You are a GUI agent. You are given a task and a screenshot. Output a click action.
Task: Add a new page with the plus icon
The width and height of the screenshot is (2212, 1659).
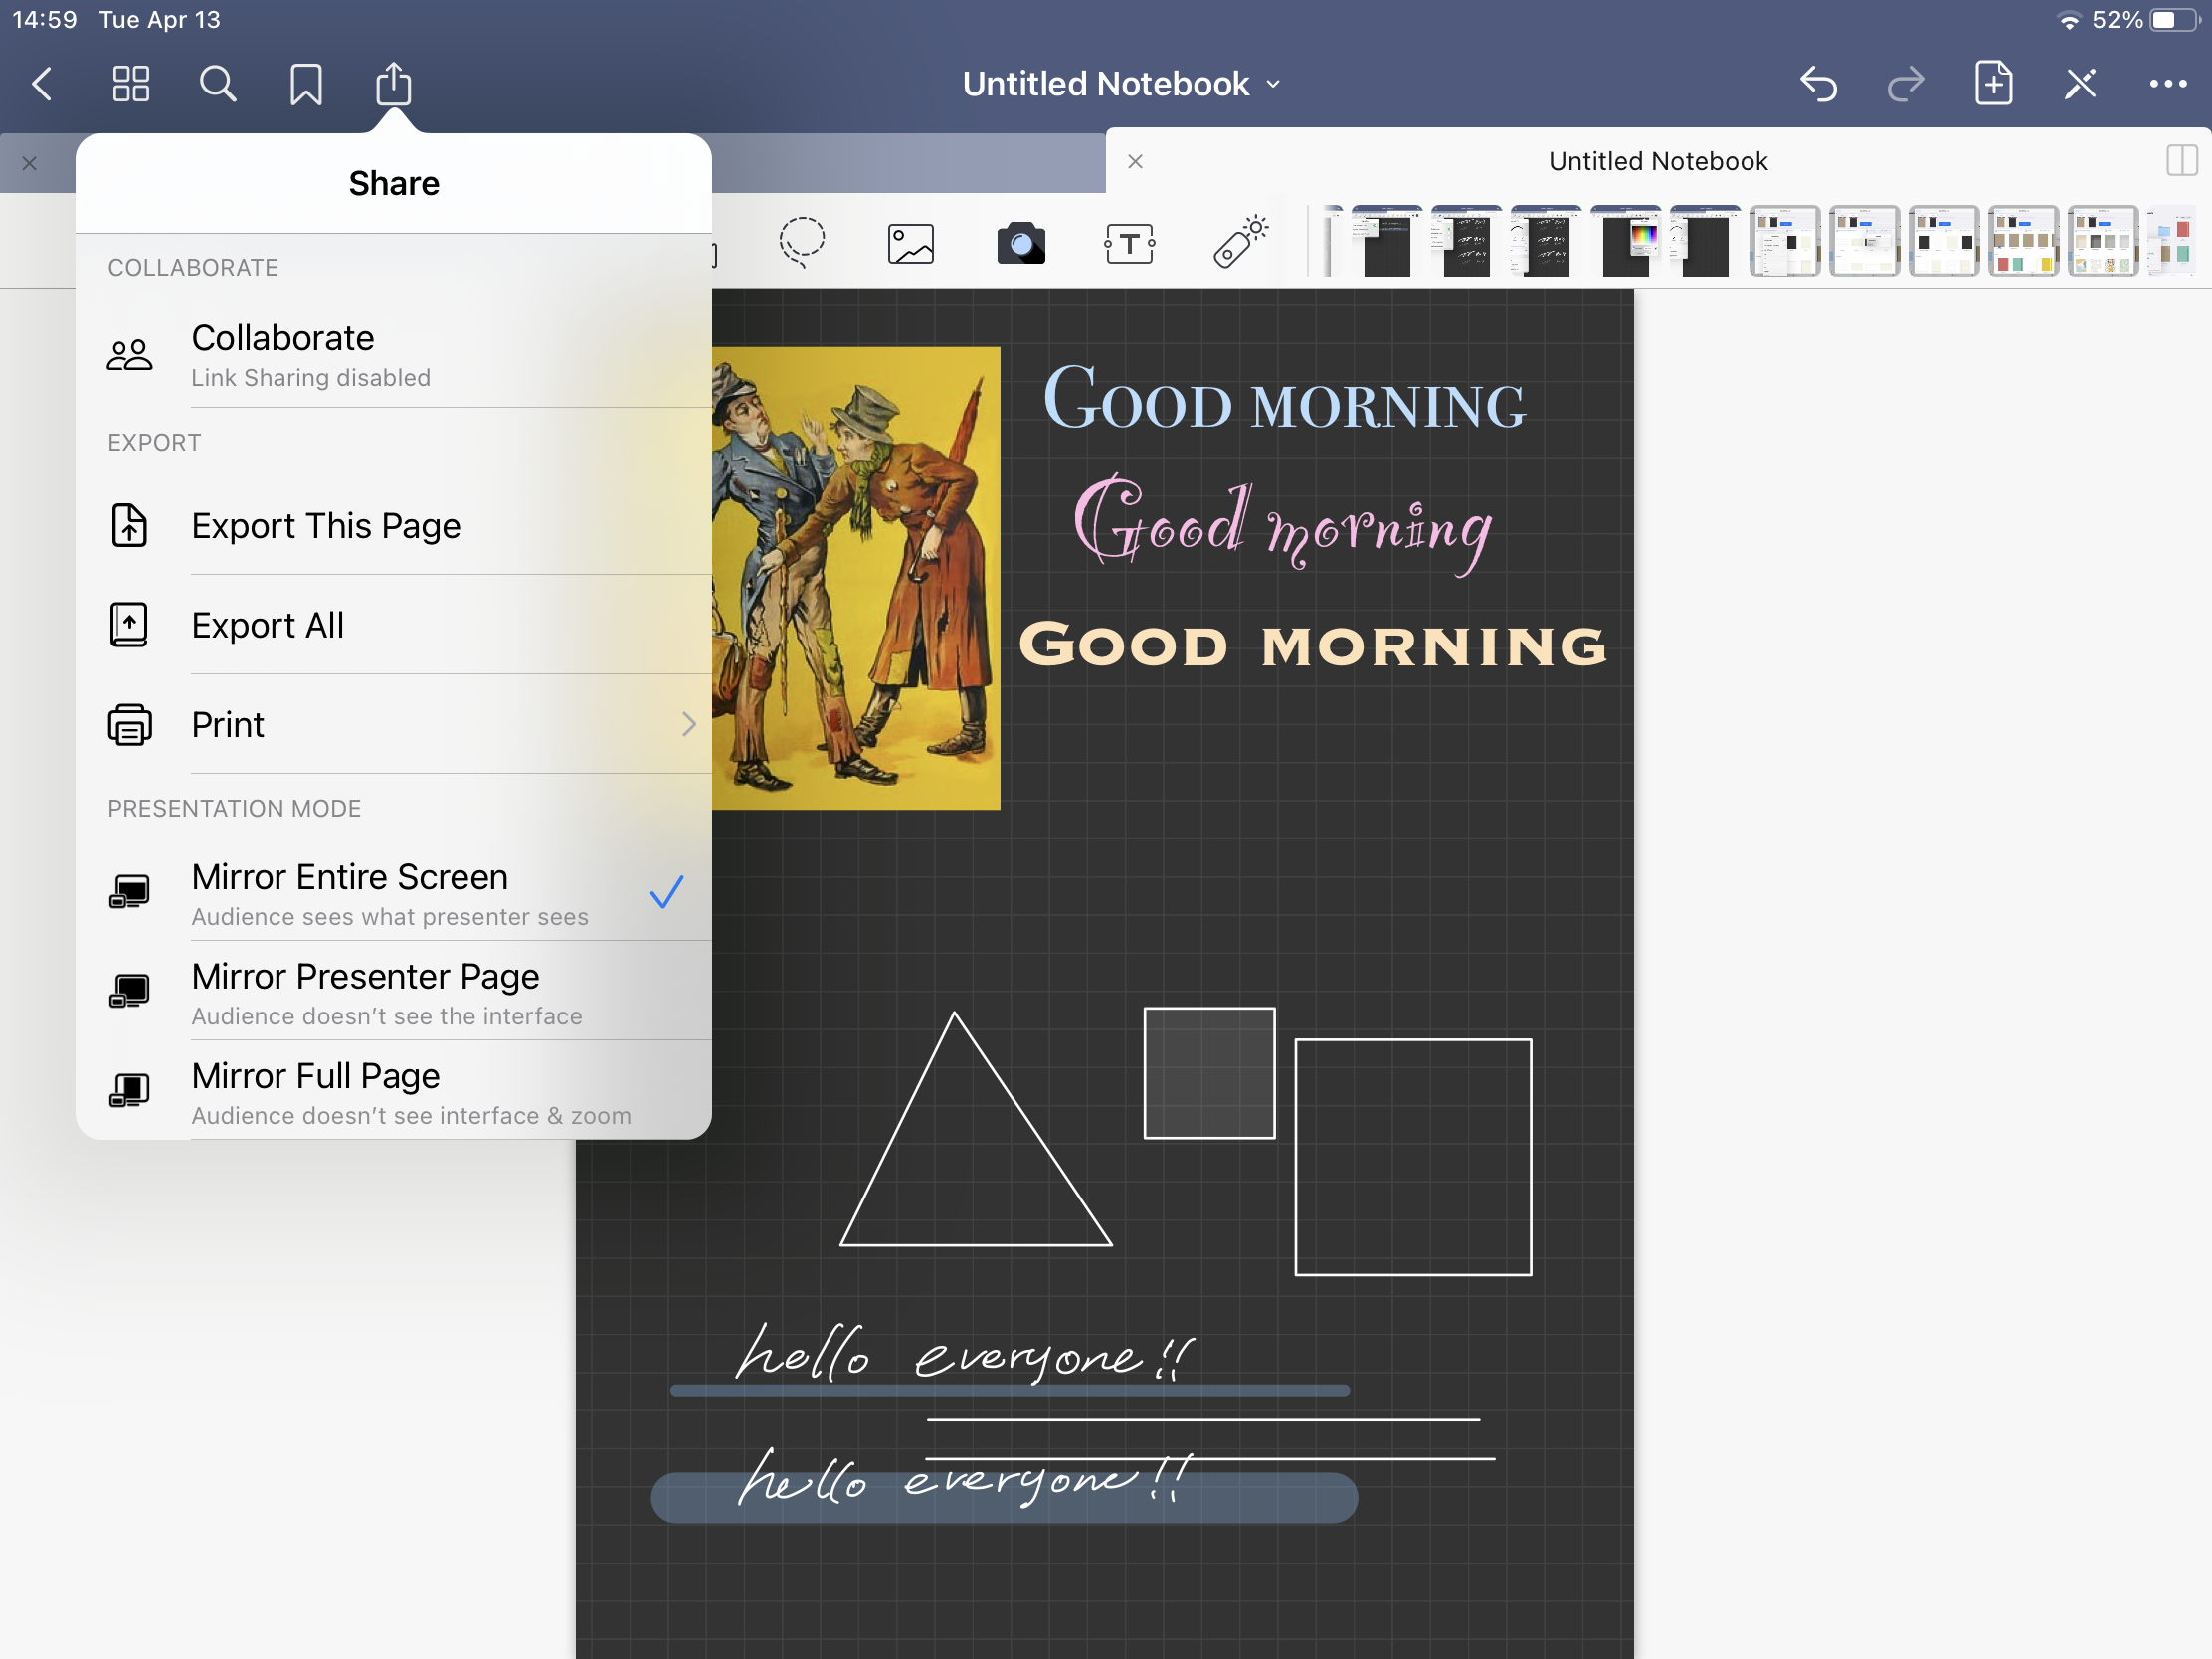(1993, 84)
